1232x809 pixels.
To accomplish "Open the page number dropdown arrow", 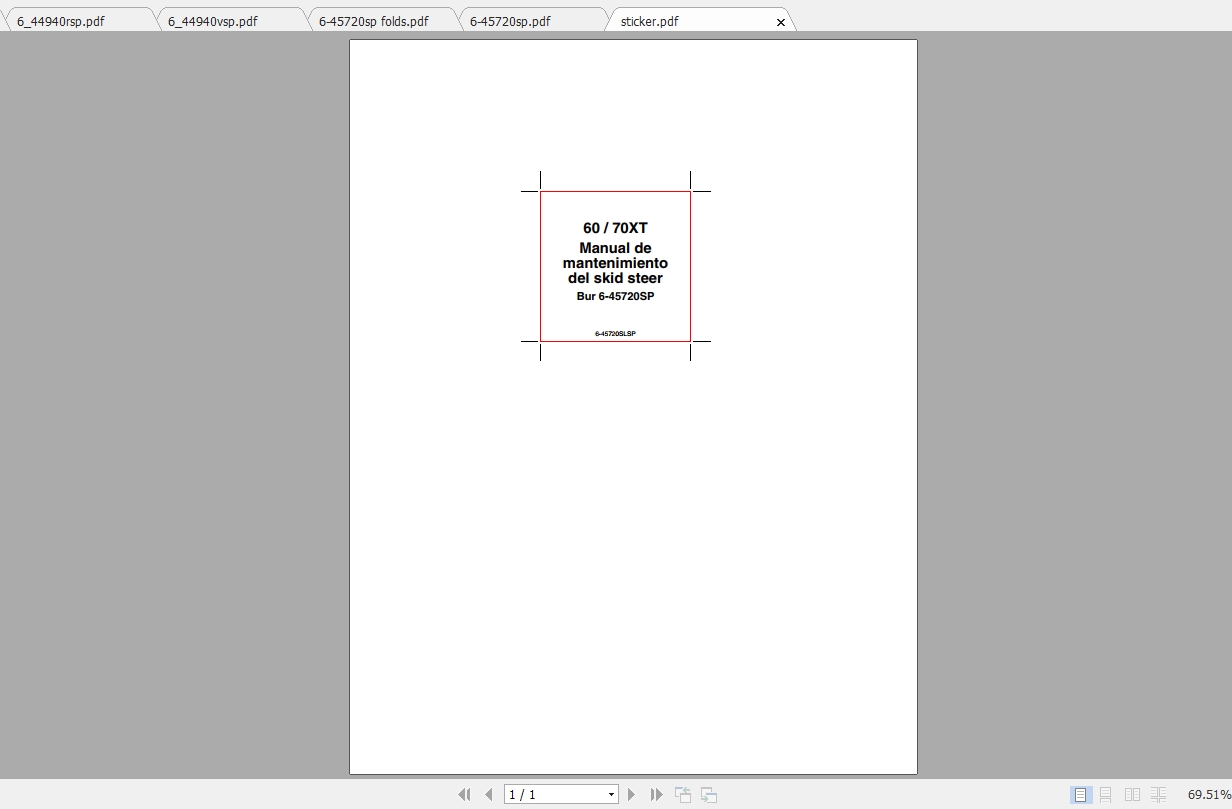I will [x=611, y=795].
